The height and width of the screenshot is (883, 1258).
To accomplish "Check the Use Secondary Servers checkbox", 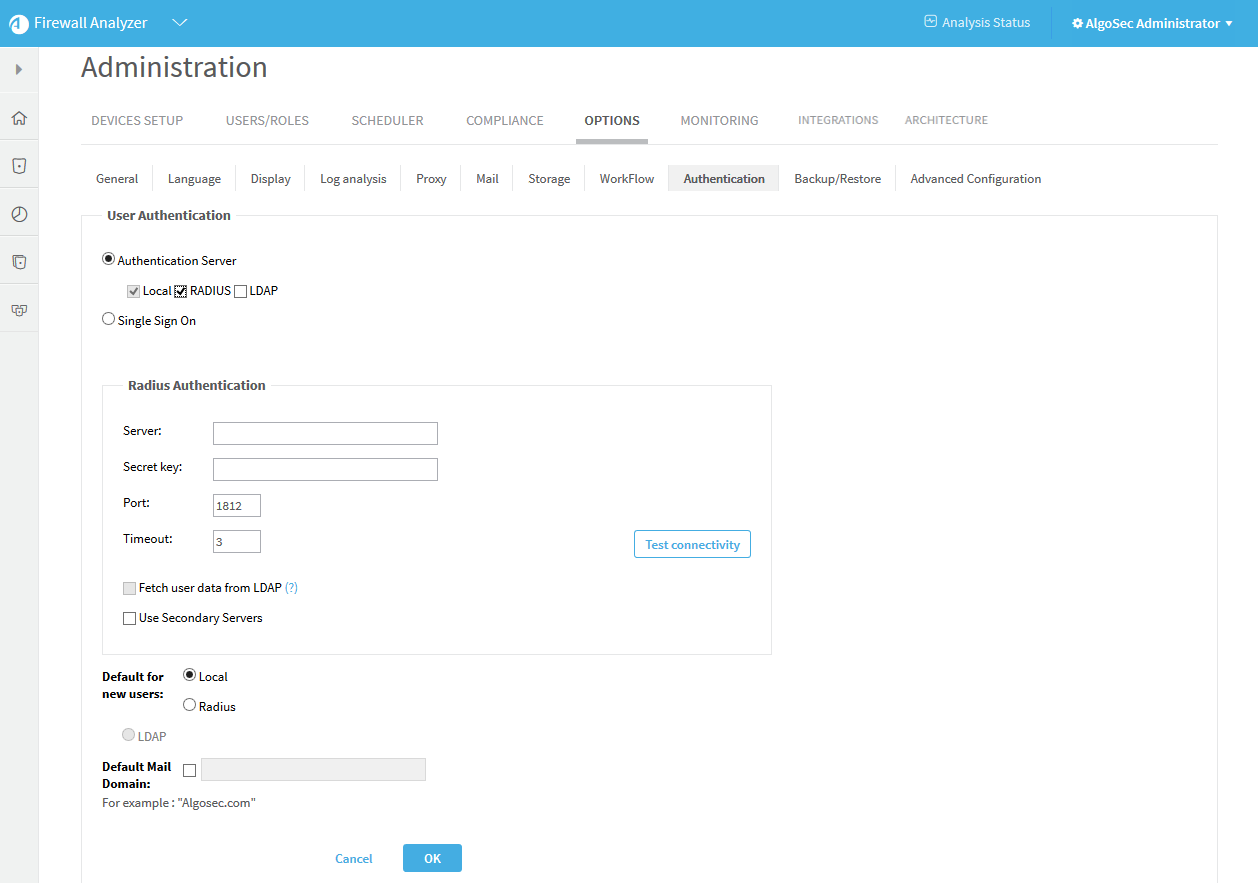I will click(129, 619).
